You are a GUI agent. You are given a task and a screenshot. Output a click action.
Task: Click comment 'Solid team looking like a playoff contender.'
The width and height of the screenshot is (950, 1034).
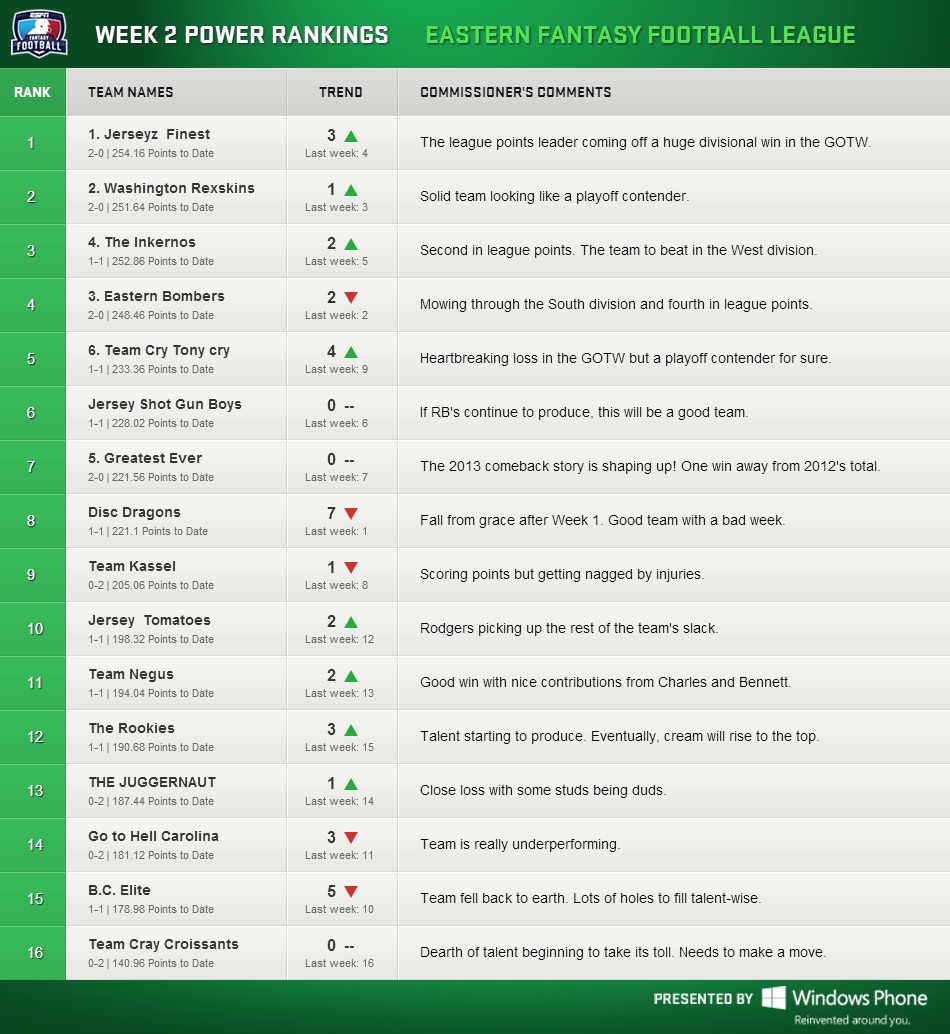tap(554, 197)
